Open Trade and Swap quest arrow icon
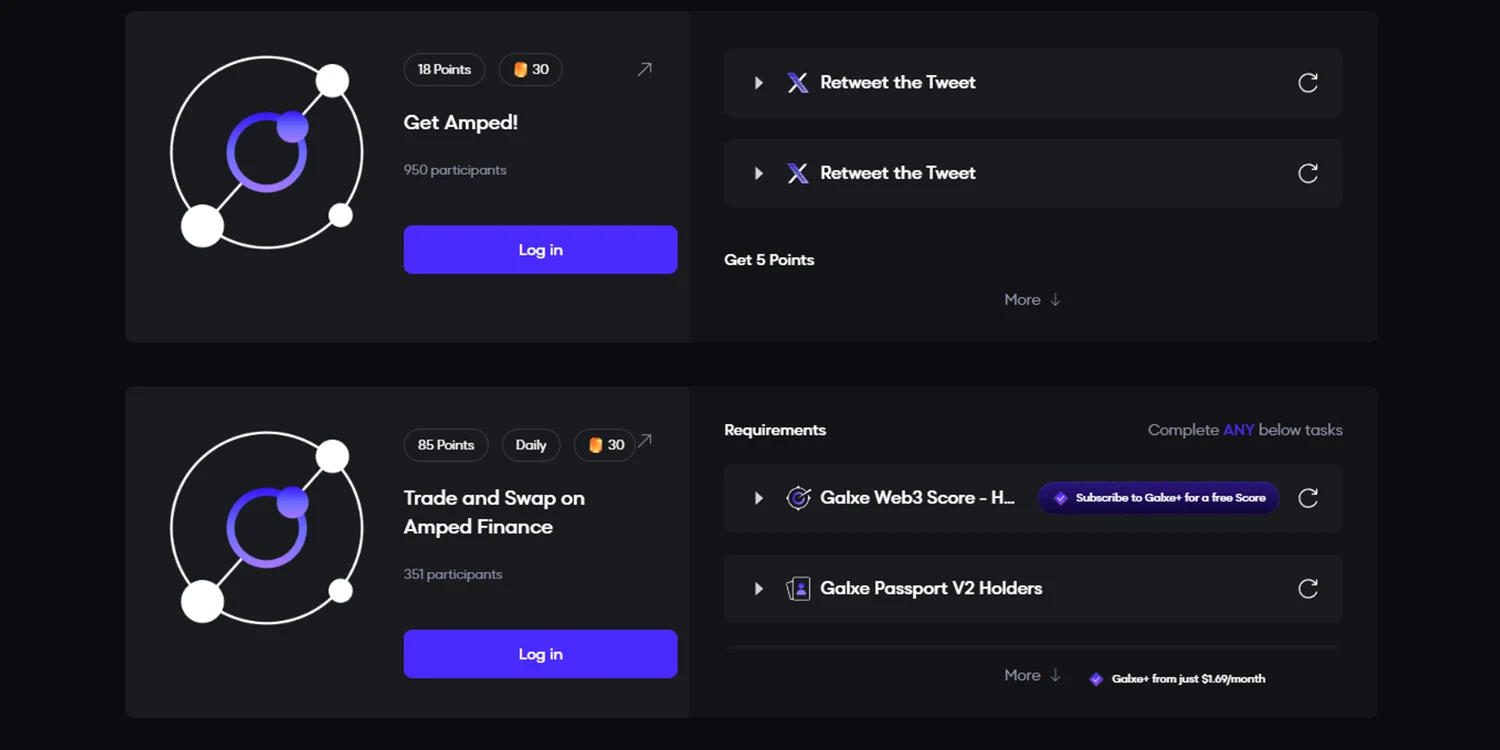 click(645, 440)
